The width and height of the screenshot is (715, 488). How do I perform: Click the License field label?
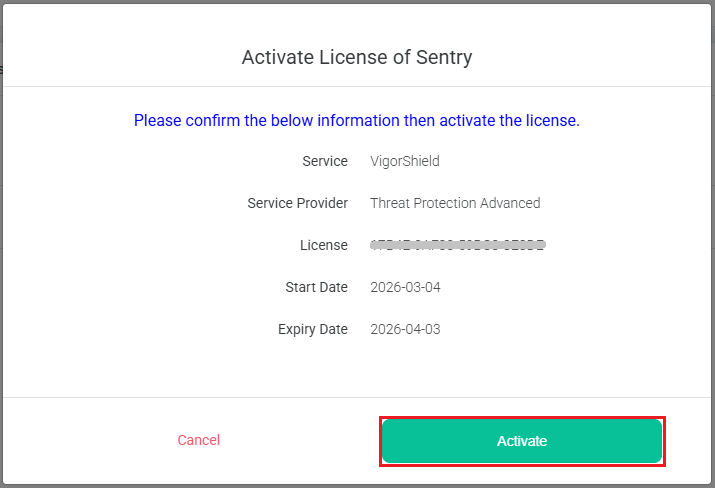(324, 245)
